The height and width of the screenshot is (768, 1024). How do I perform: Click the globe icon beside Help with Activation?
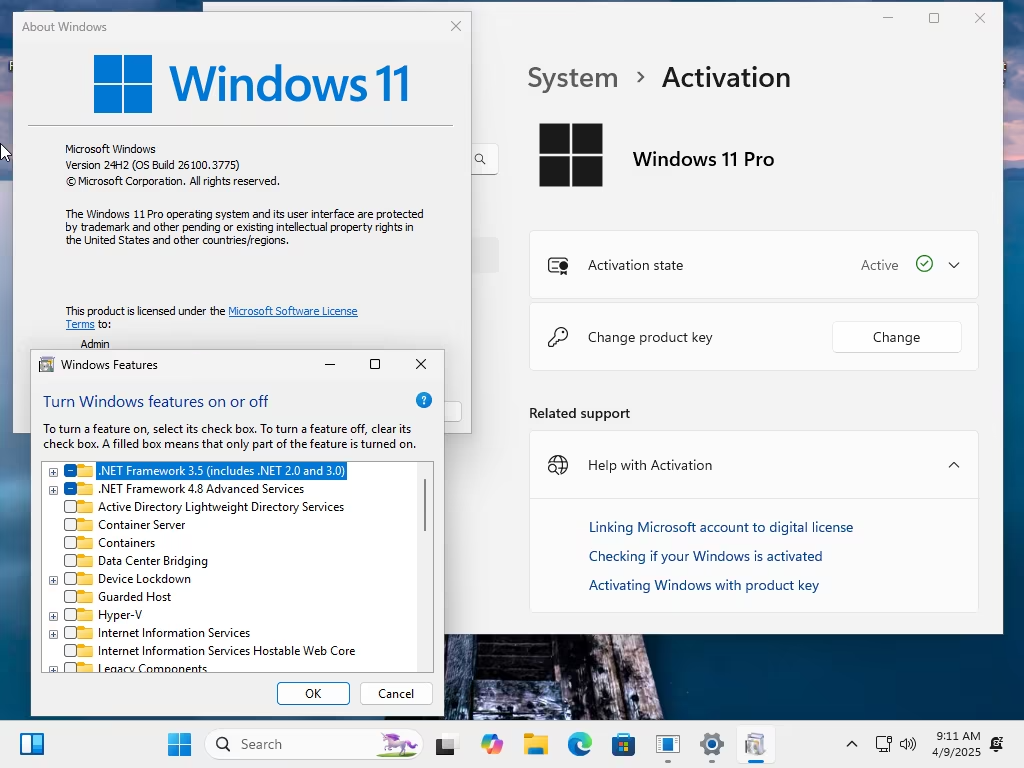pos(558,465)
